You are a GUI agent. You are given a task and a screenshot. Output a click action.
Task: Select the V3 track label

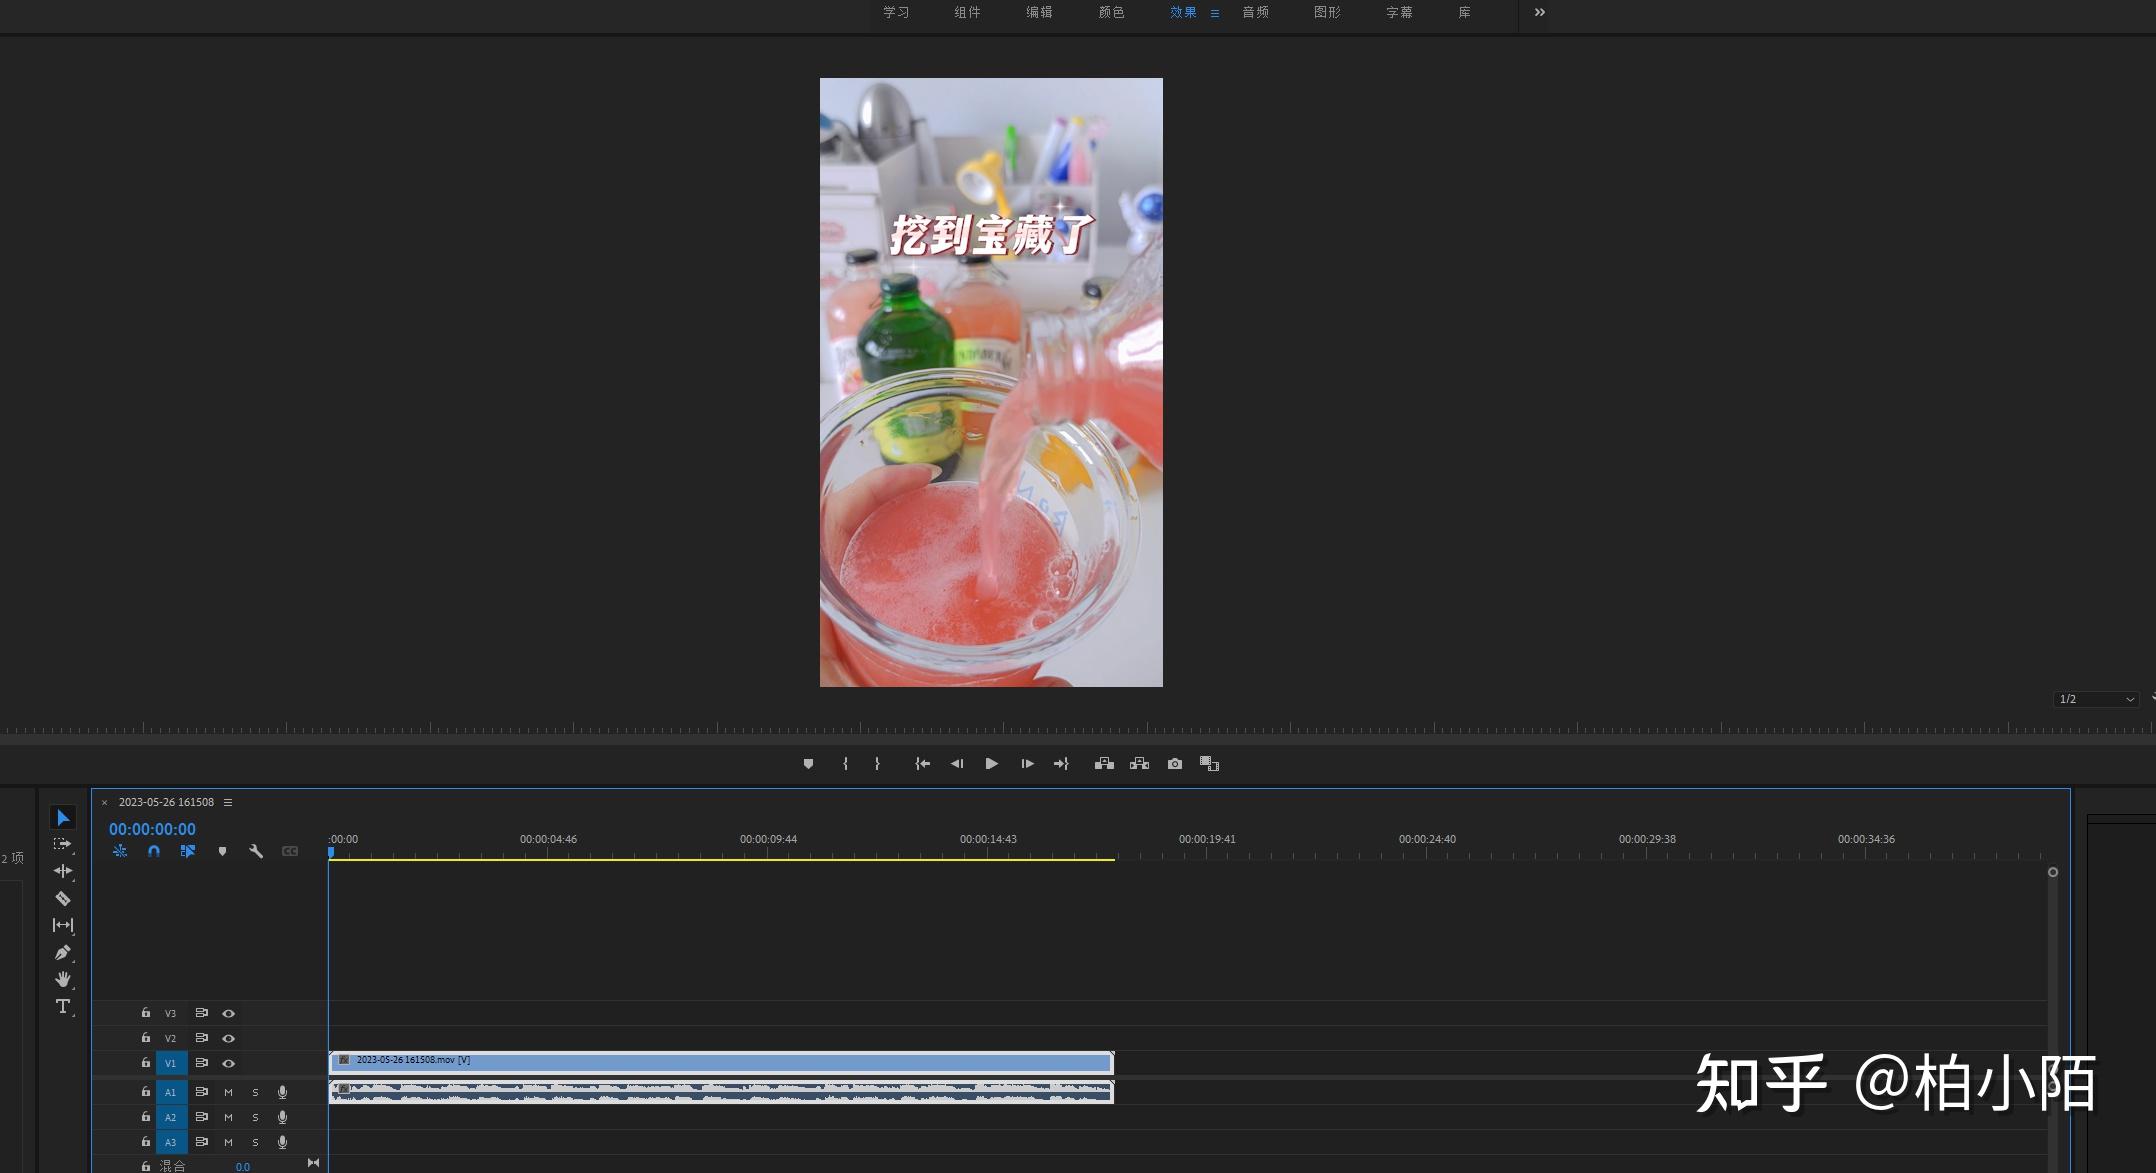pos(170,1014)
